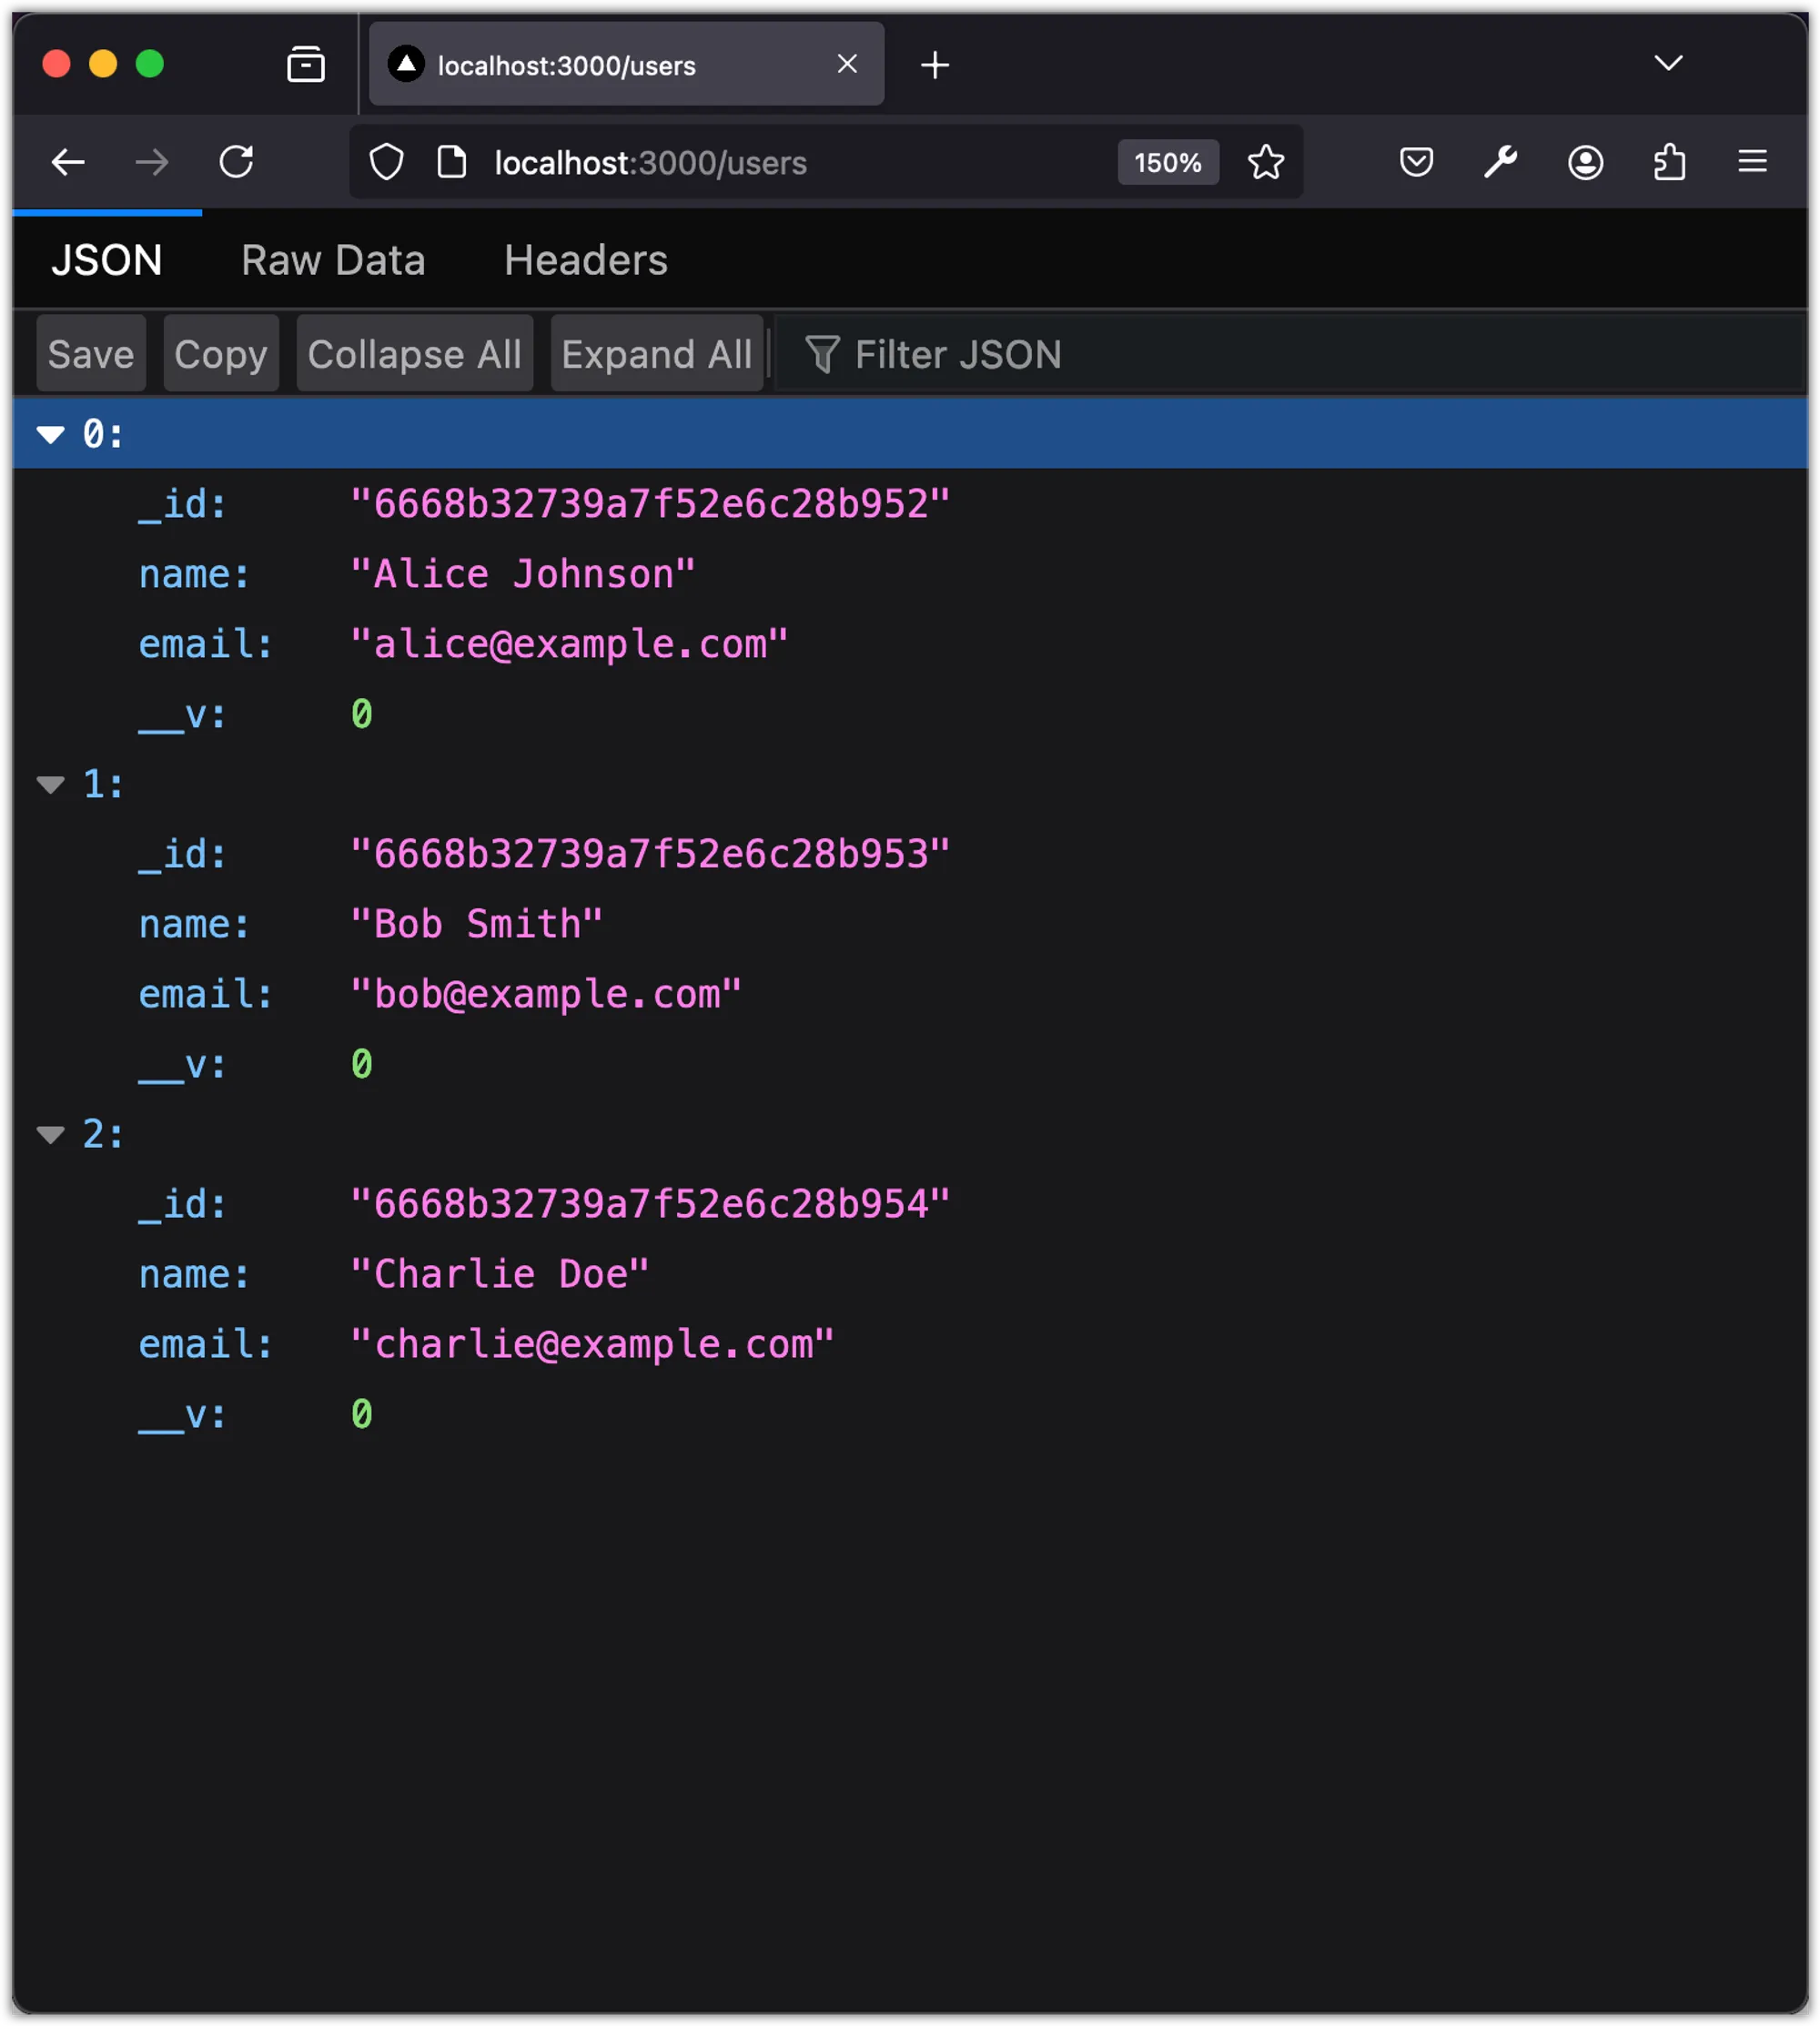Focus the Filter JSON input field
Screen dimensions: 1820x2026
1290,354
